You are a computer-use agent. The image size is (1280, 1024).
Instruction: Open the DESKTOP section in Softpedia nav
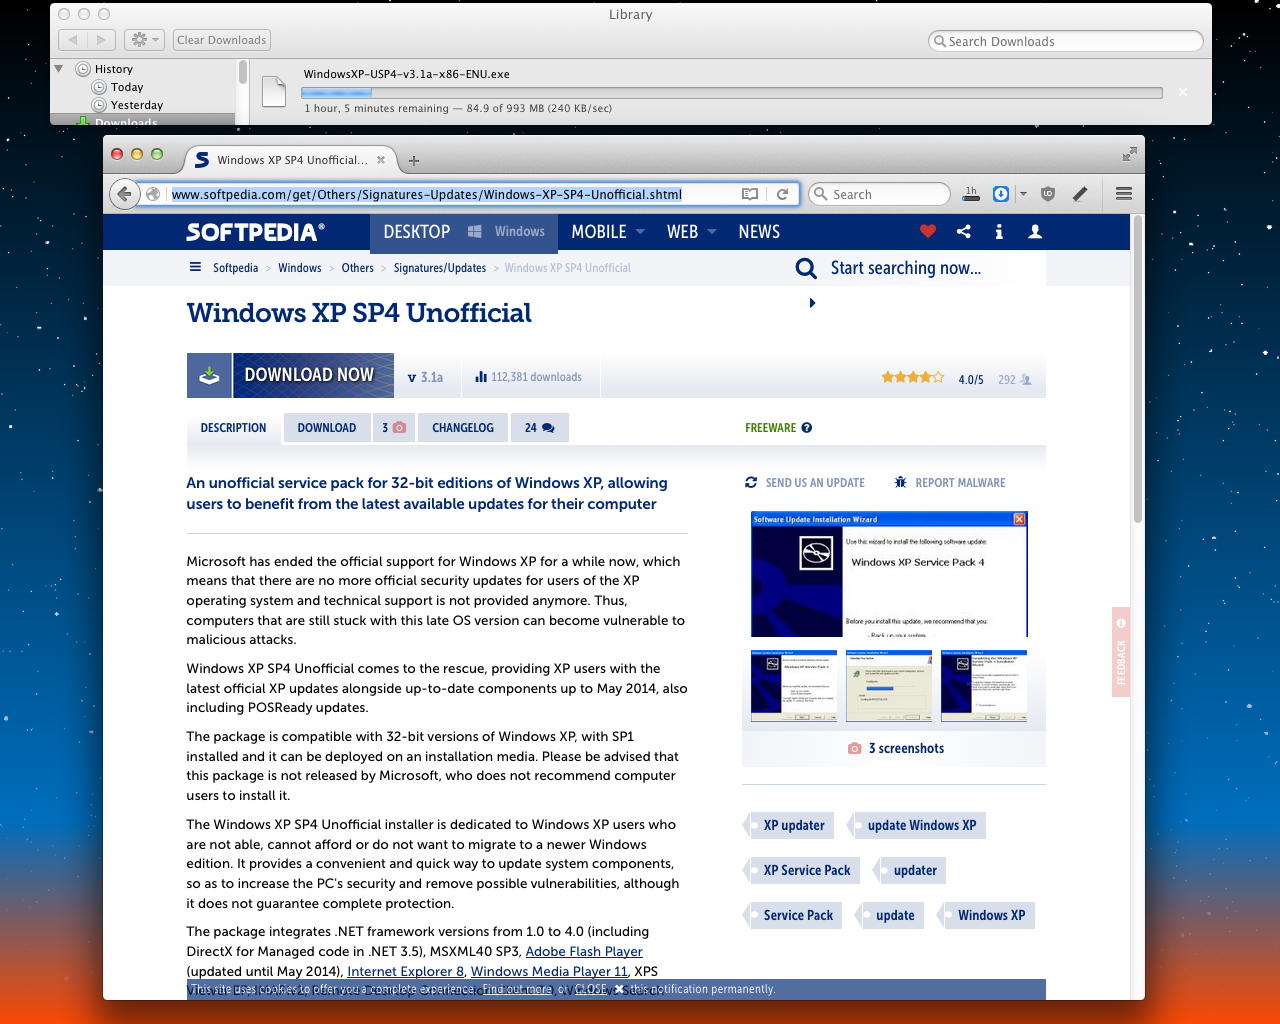[x=416, y=231]
